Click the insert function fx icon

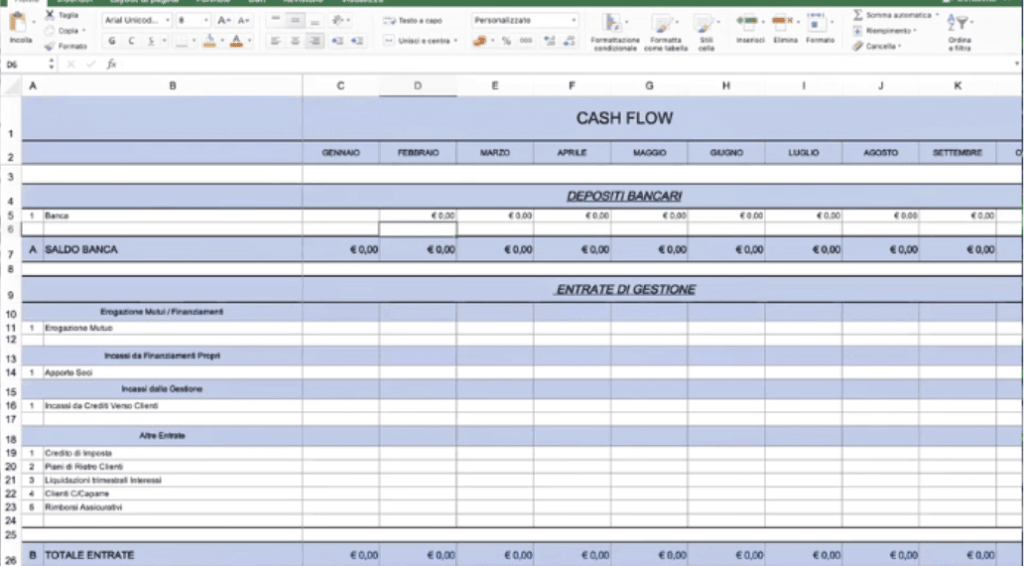[111, 63]
